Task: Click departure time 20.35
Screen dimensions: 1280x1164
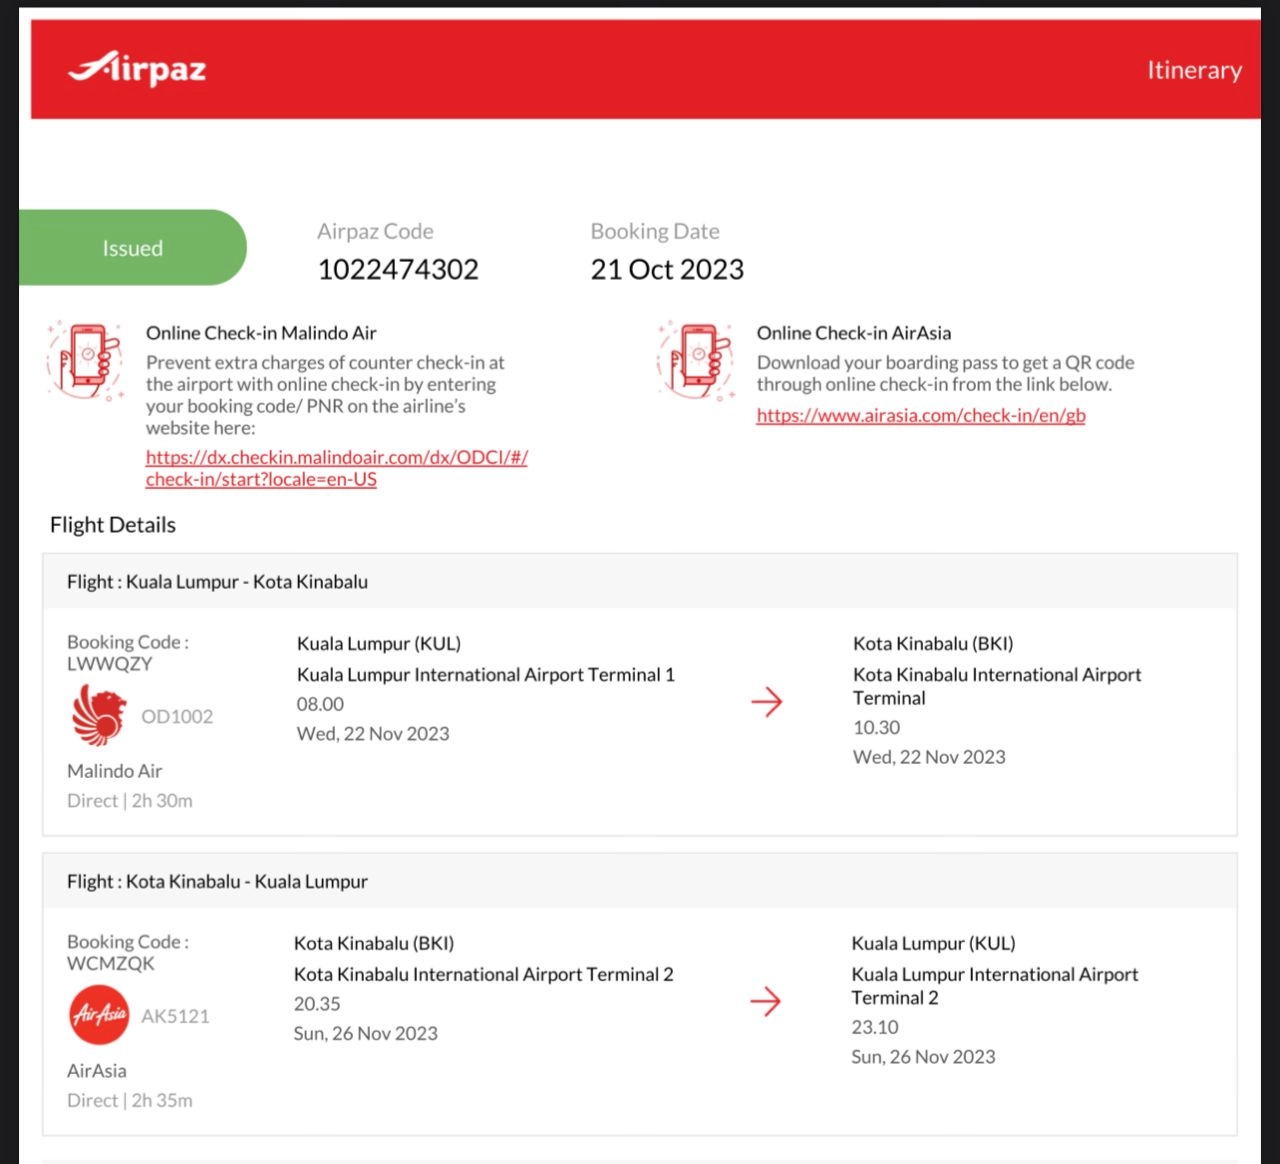Action: click(317, 1004)
